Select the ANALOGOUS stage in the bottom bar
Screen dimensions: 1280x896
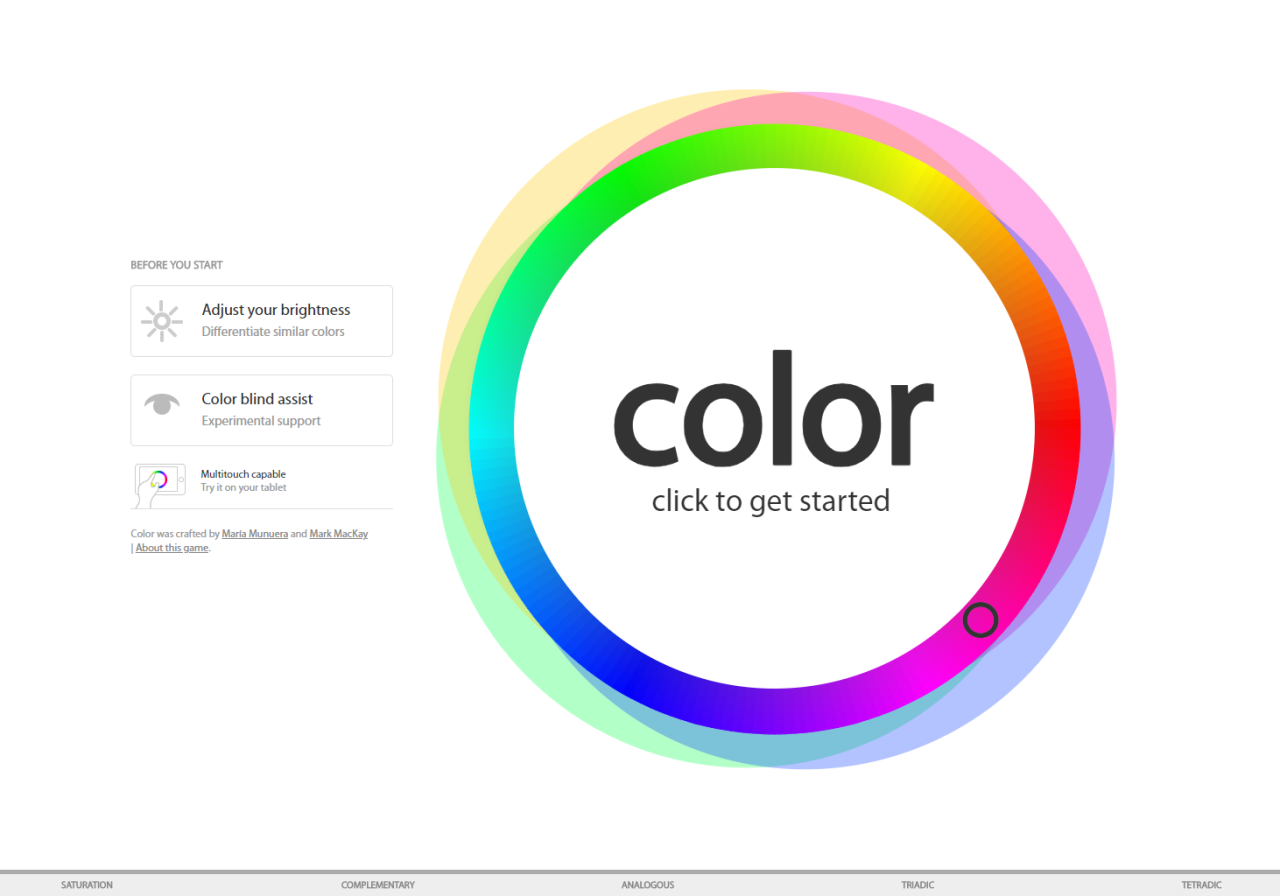click(x=648, y=885)
